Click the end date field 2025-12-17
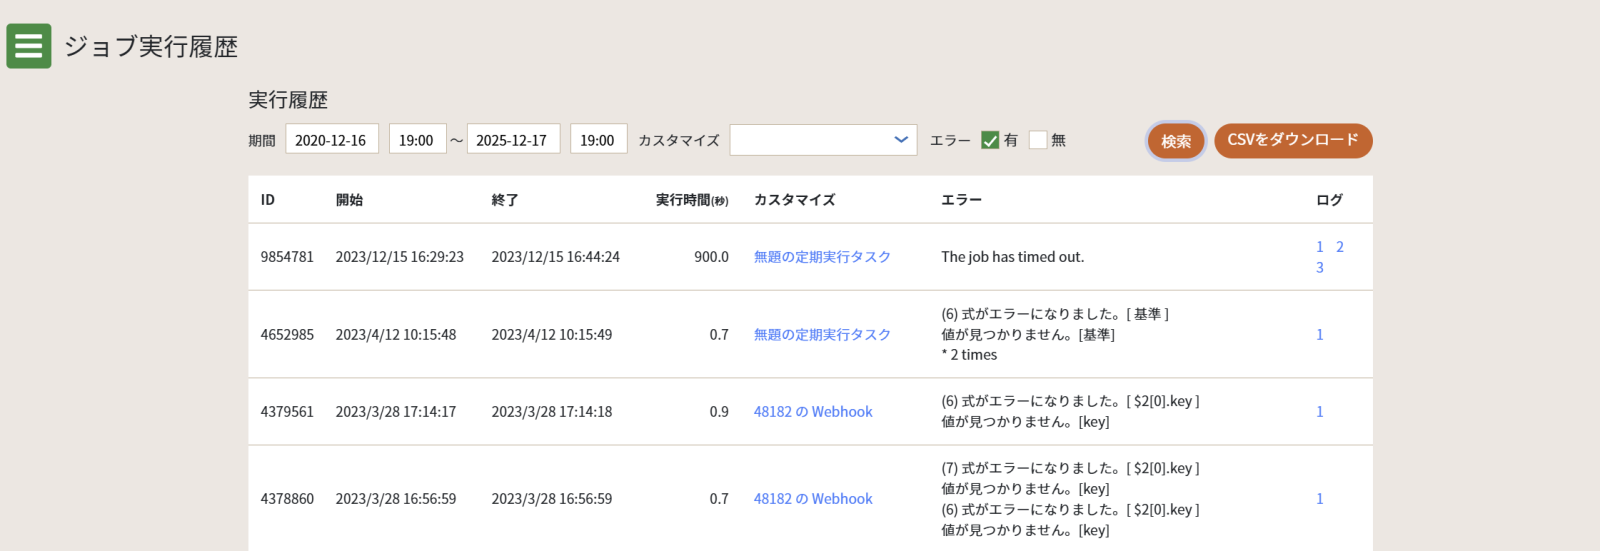The height and width of the screenshot is (551, 1600). pyautogui.click(x=512, y=140)
